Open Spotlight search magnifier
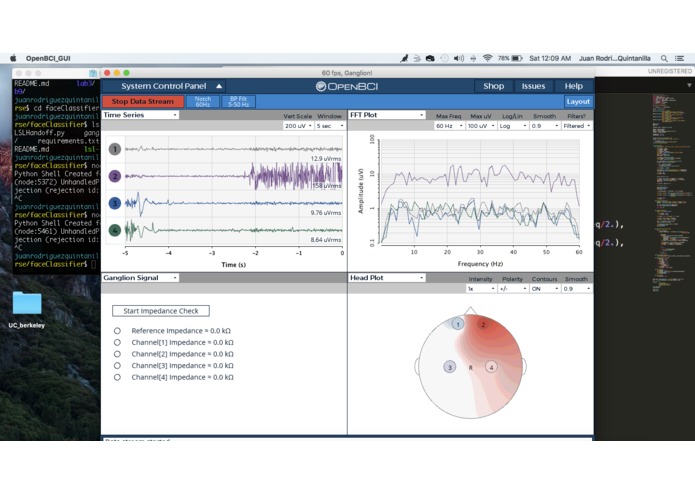The height and width of the screenshot is (494, 695). tap(664, 58)
